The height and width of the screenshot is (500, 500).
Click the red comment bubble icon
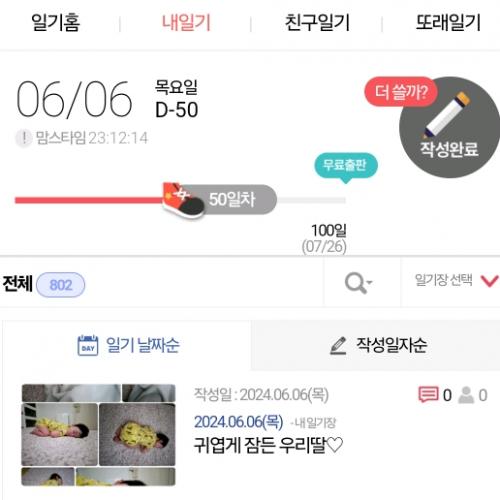[x=428, y=395]
